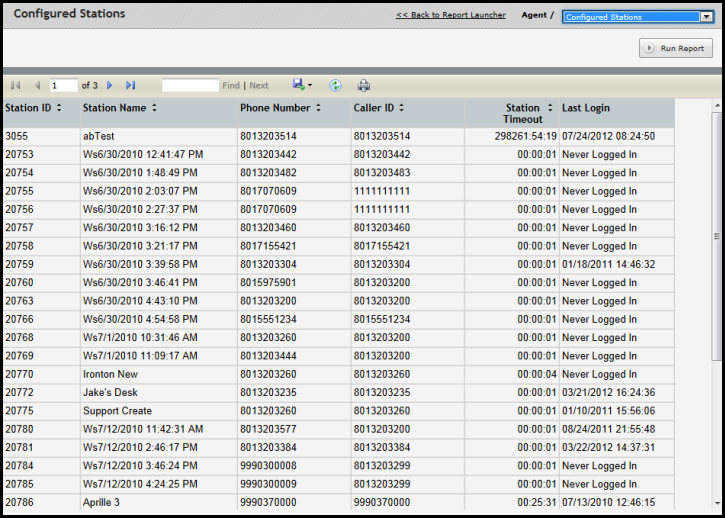Image resolution: width=725 pixels, height=518 pixels.
Task: Select station Ws6/30/2010 3:16:12 PM
Action: 140,228
